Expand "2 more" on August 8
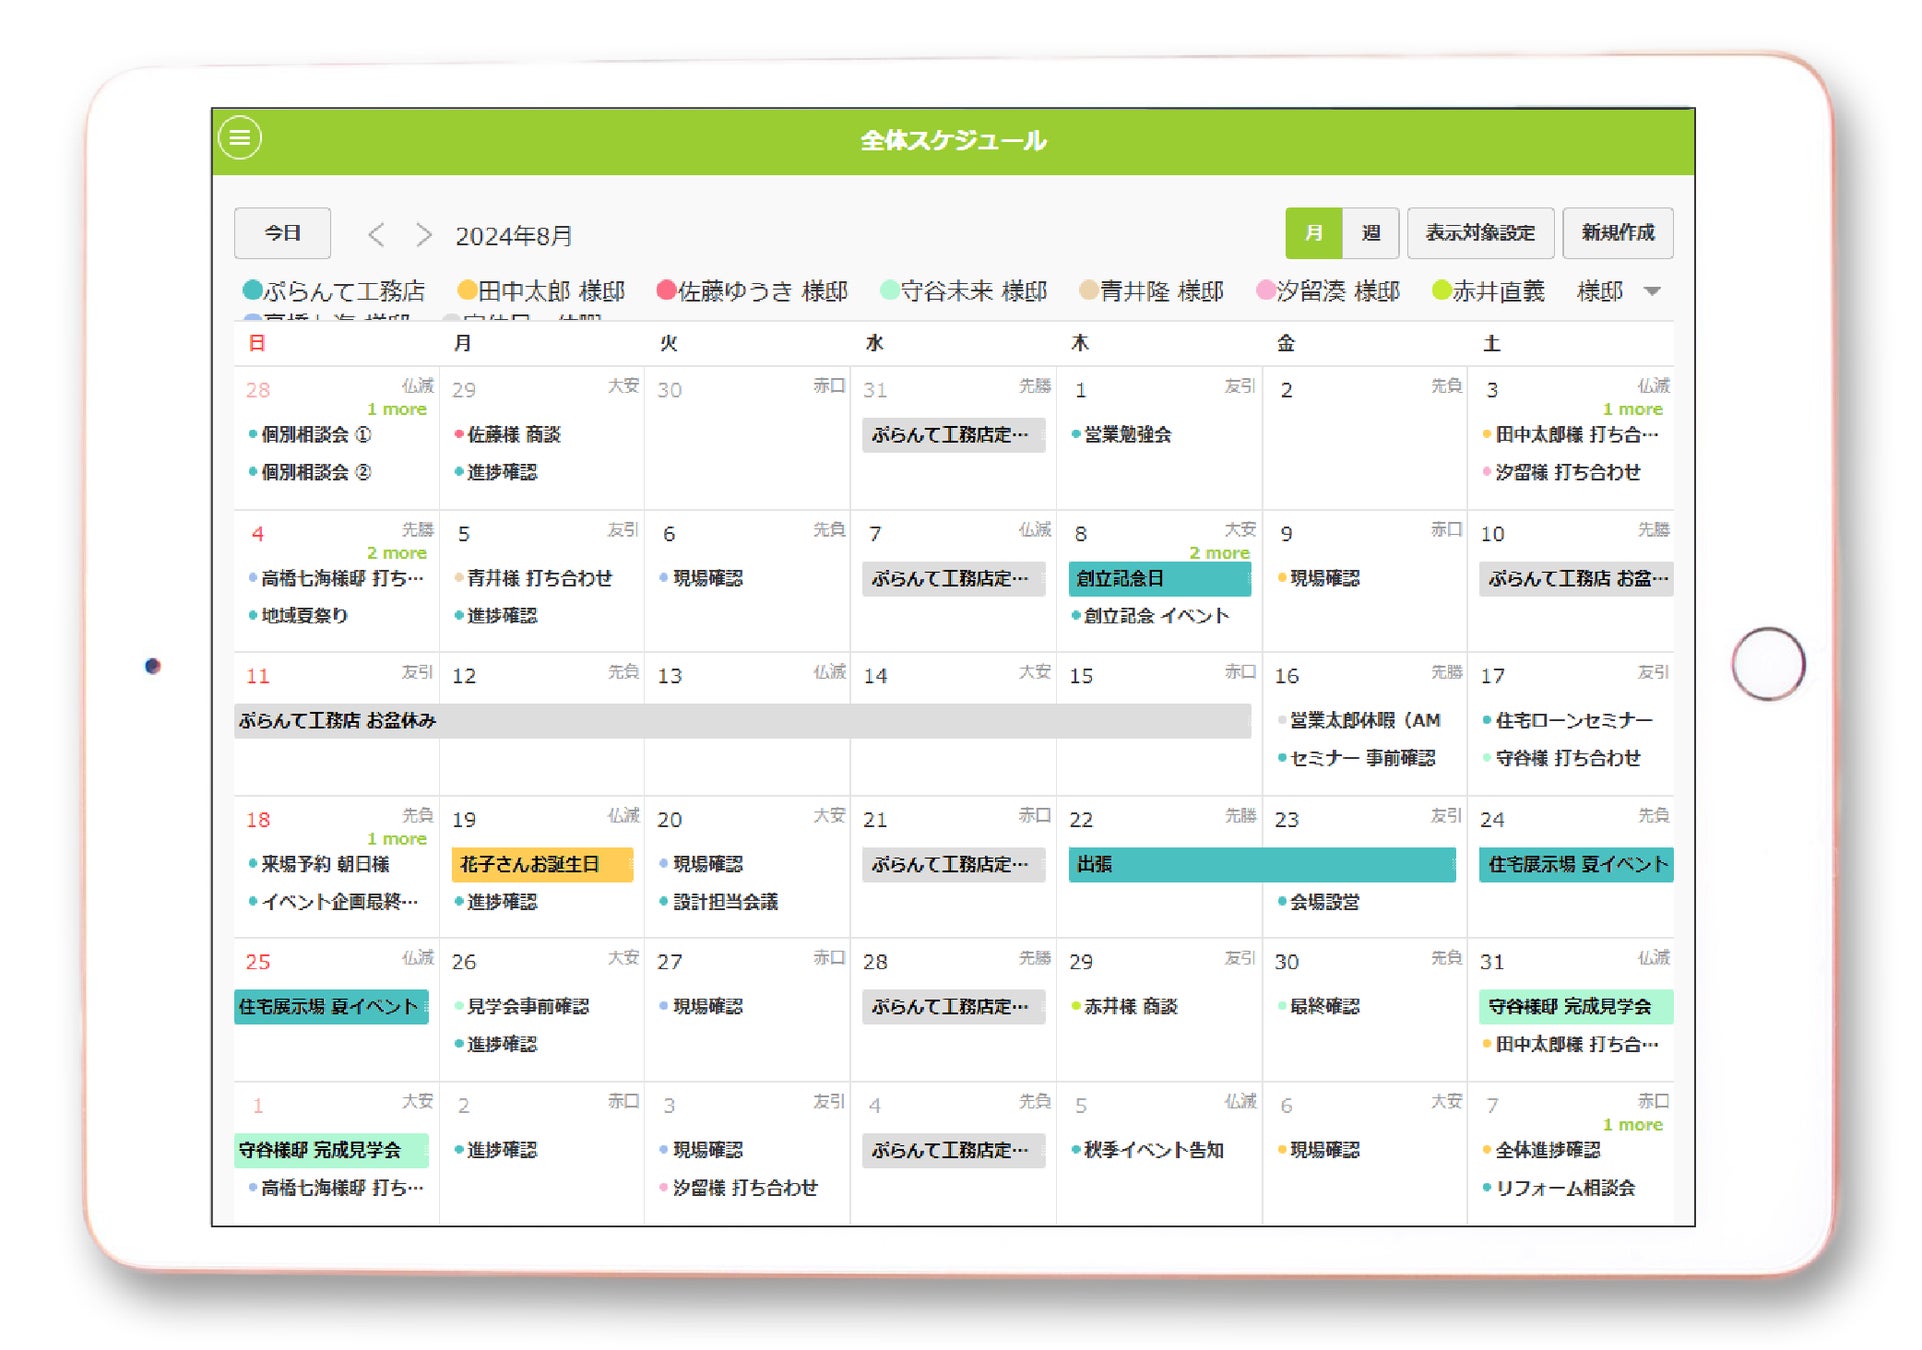Viewport: 1922px width, 1350px height. (x=1218, y=553)
